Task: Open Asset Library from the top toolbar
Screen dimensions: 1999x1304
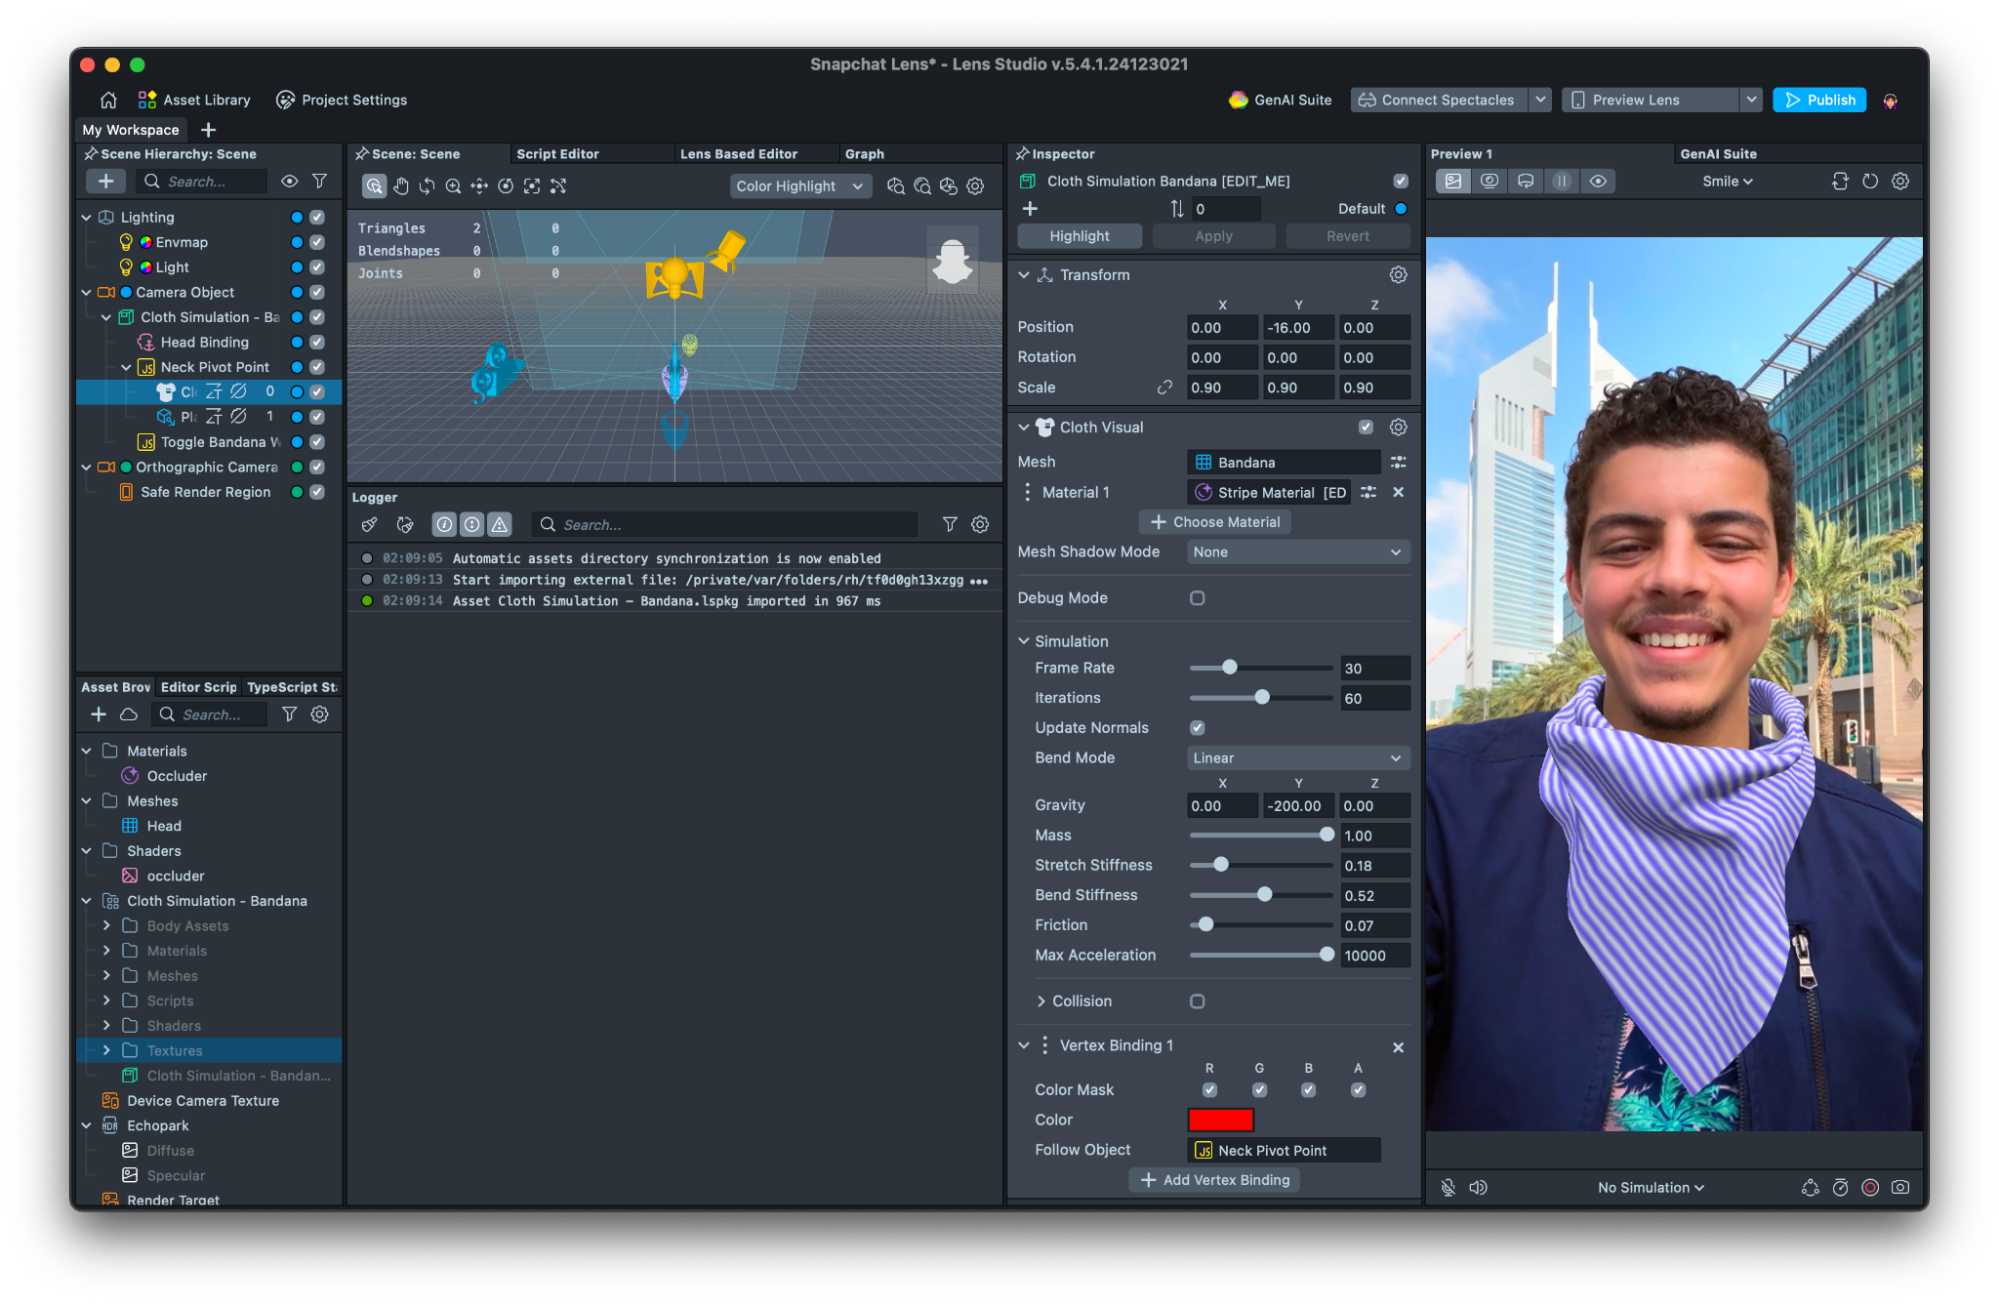Action: click(195, 100)
